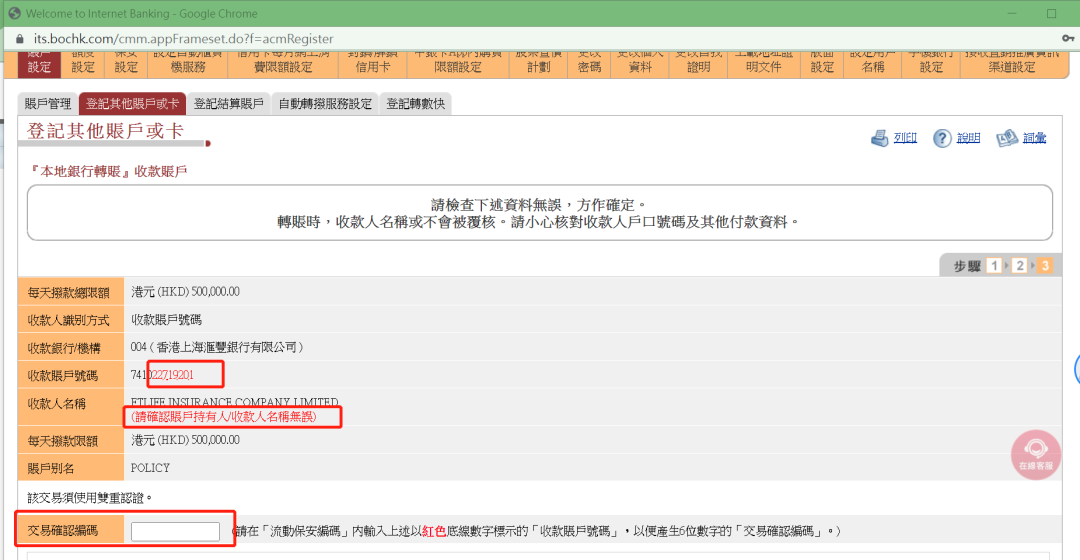Click the printer icon beside 列印
Screen dimensions: 1080x560
tap(880, 138)
